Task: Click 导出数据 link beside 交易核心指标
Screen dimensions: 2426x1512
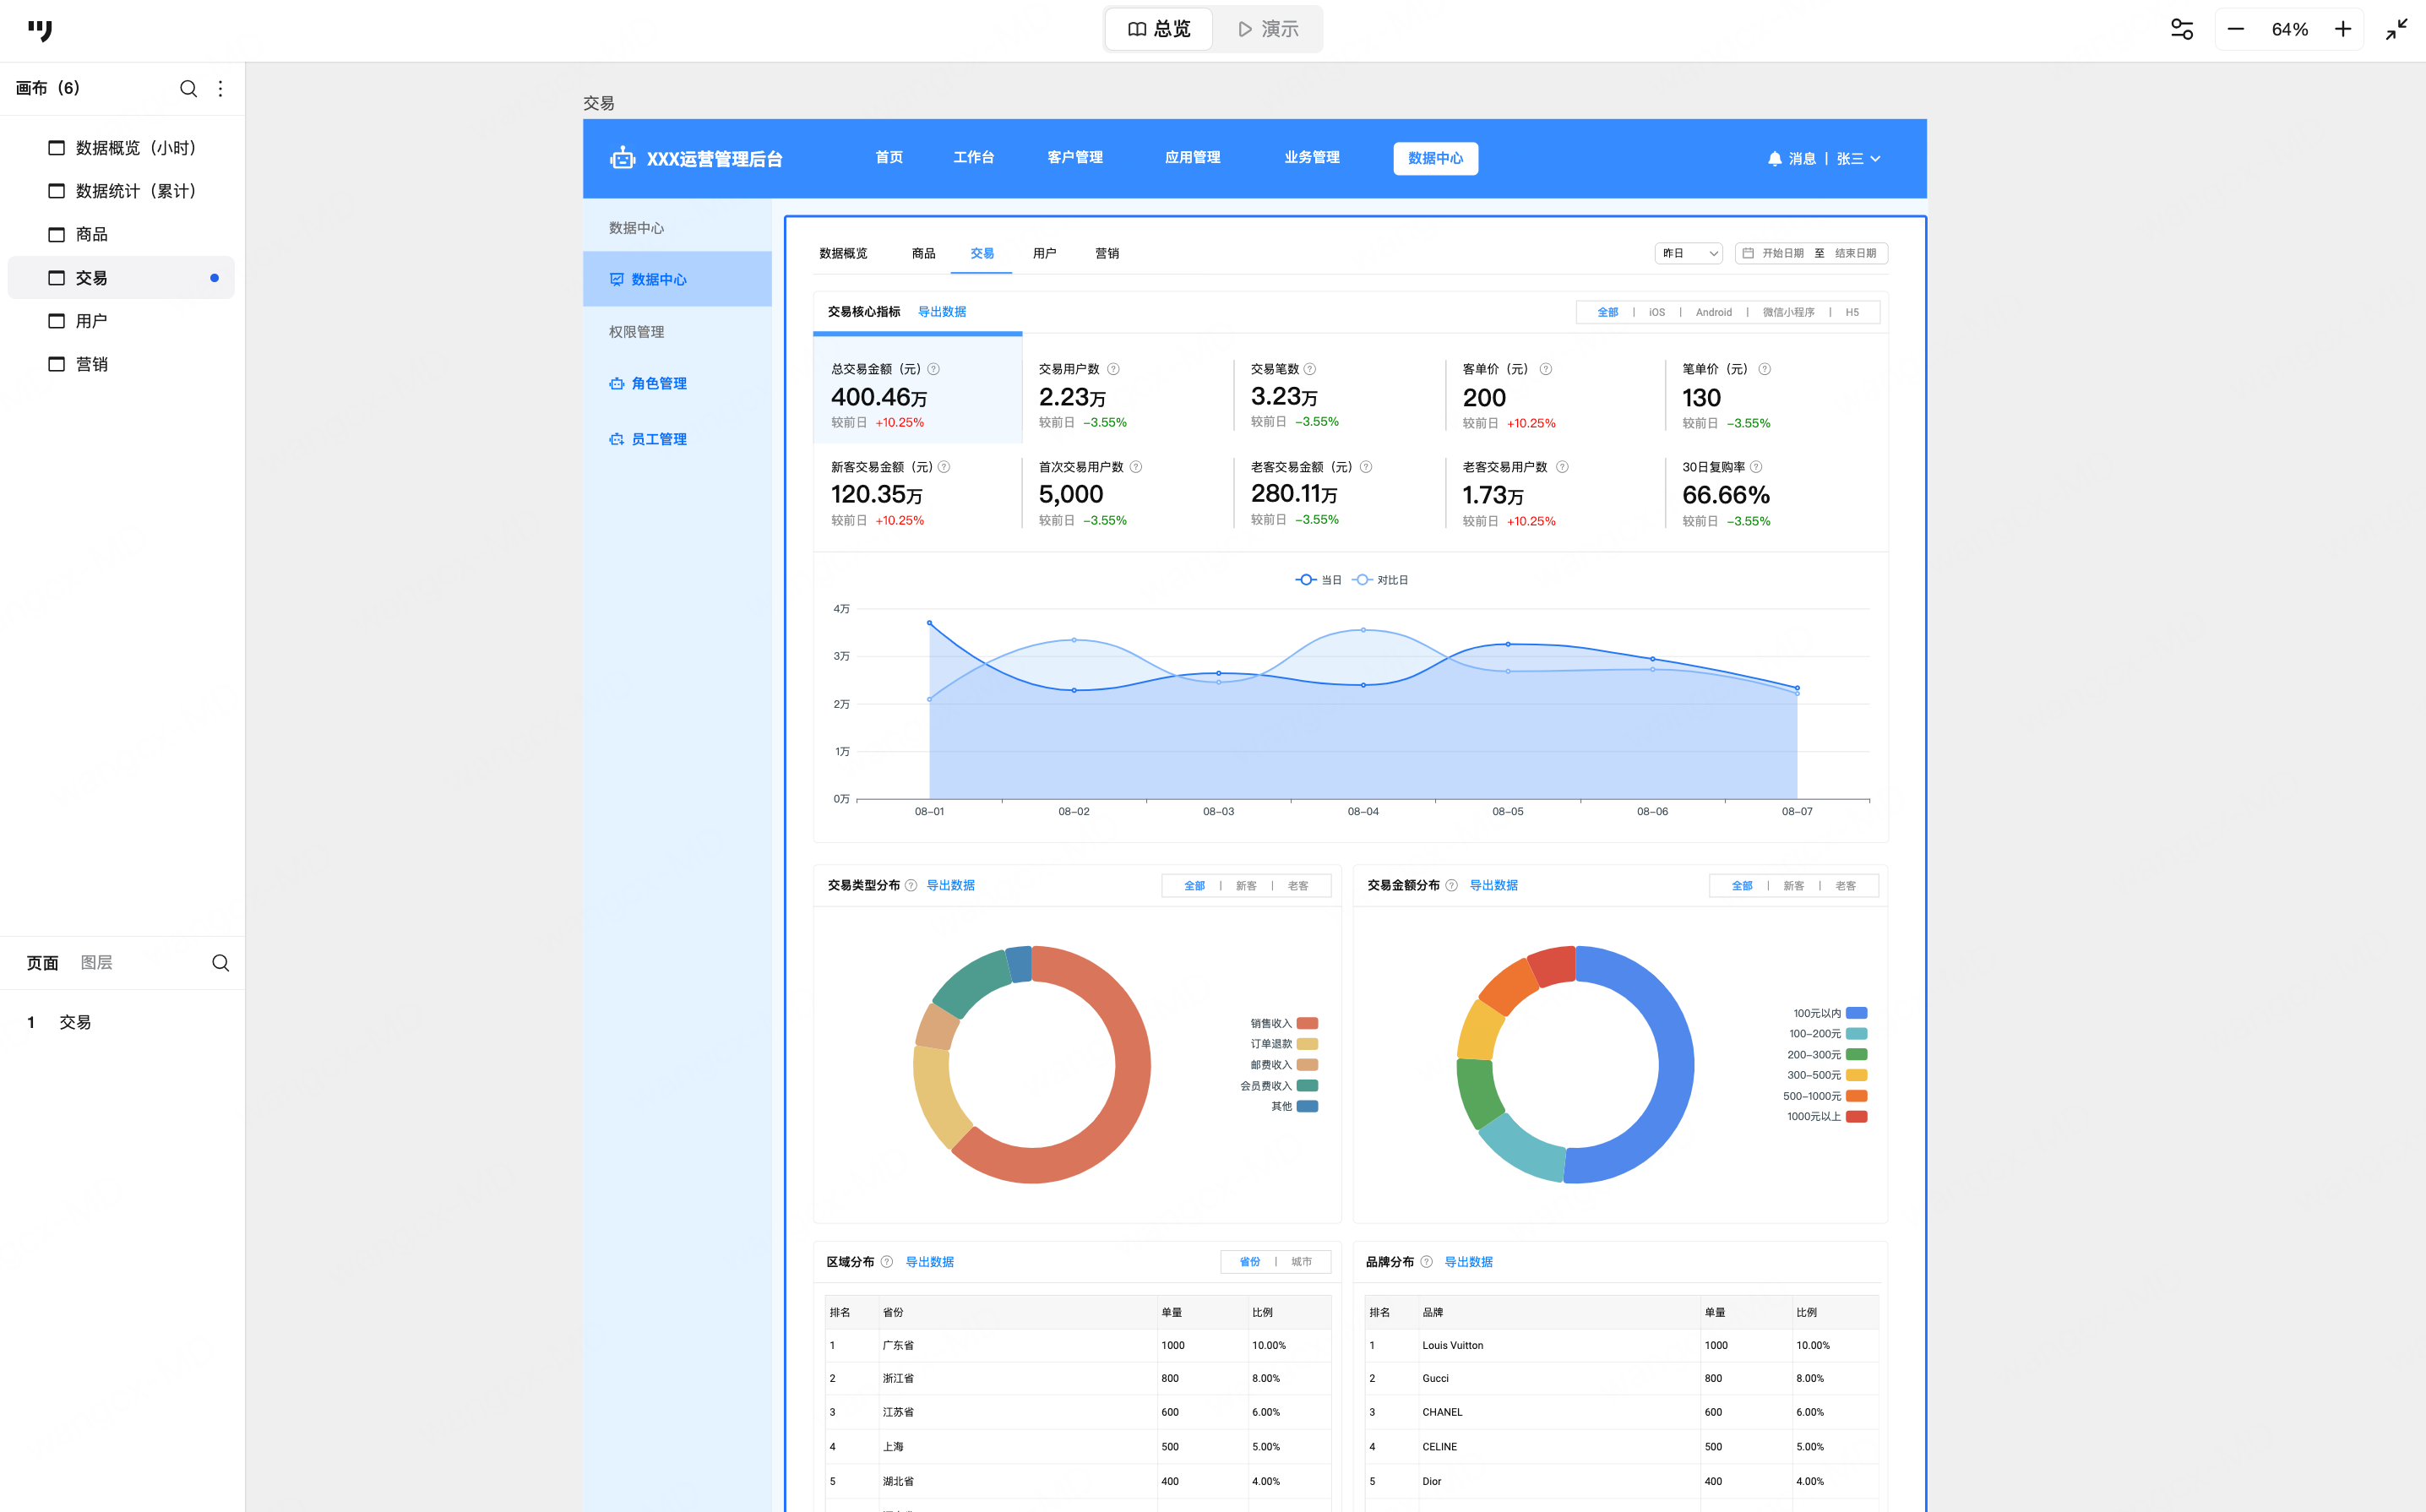Action: click(941, 311)
